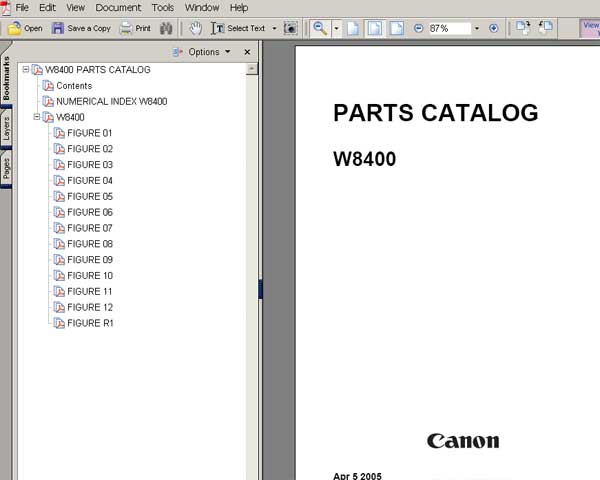Click the zoom in plus button

point(494,28)
